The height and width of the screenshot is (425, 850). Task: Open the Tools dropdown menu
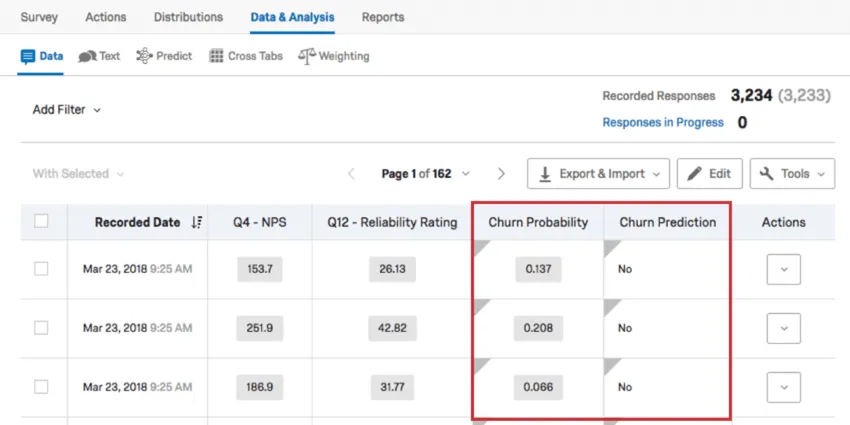coord(791,174)
